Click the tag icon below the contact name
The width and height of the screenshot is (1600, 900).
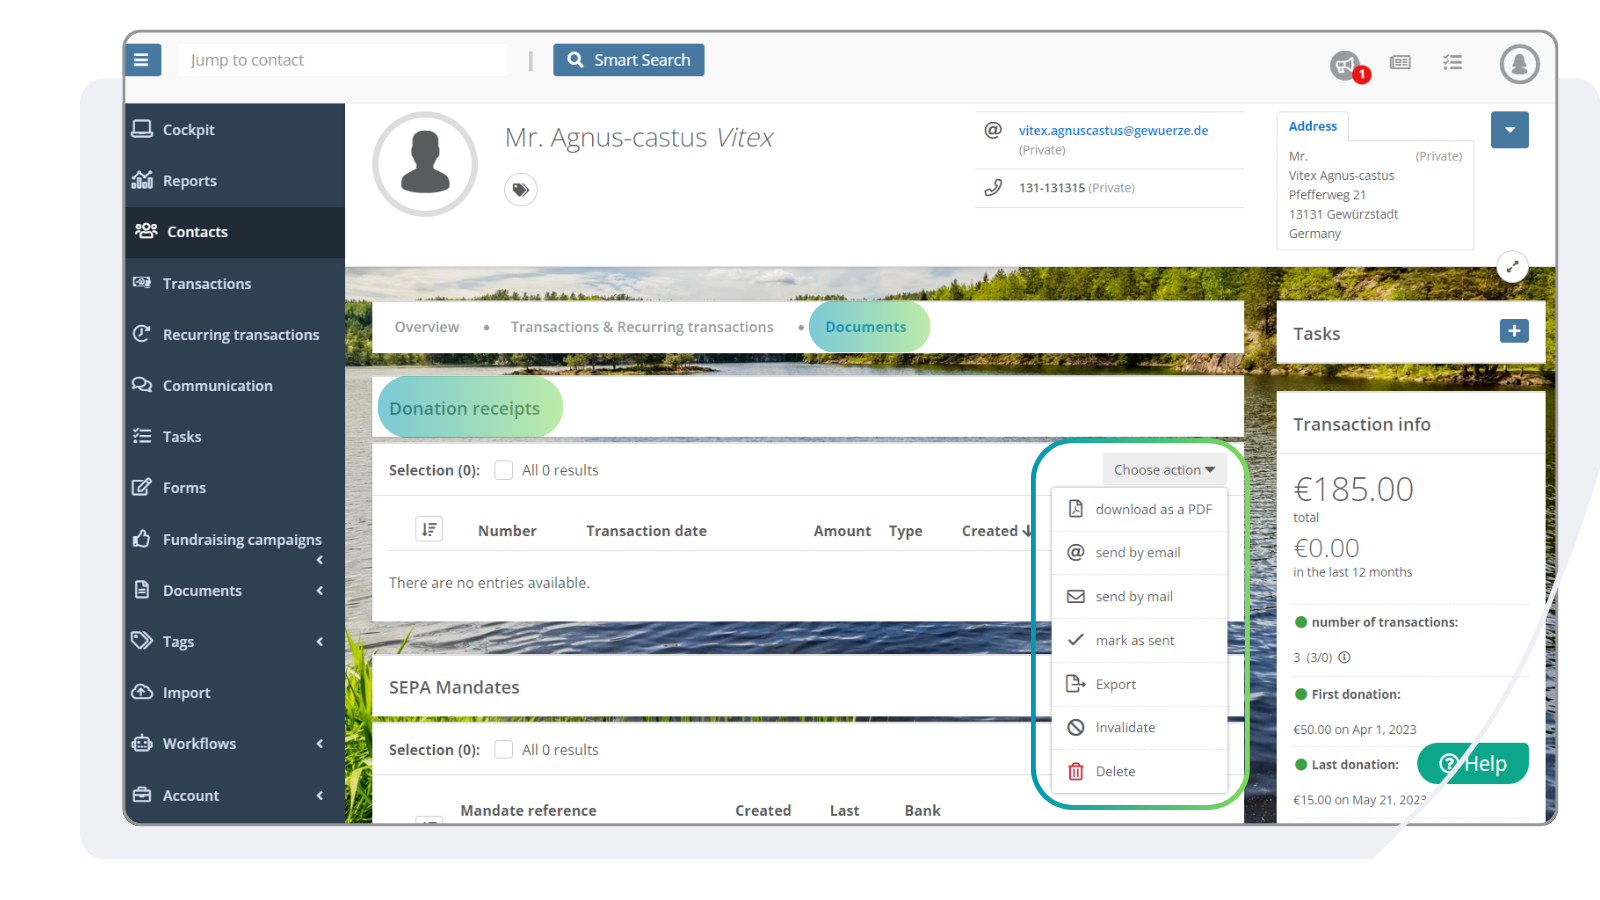coord(520,189)
